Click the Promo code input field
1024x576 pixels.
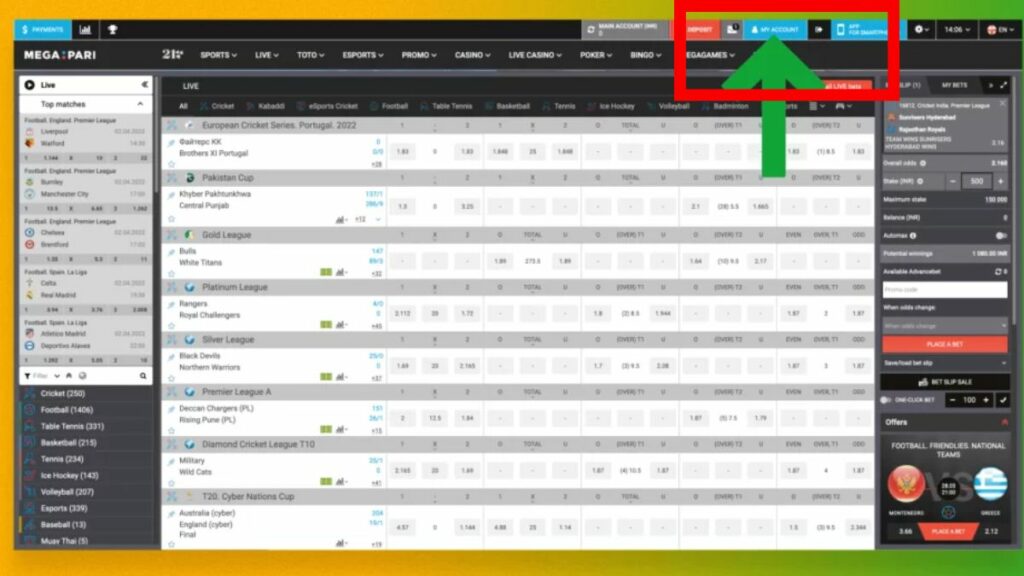944,289
